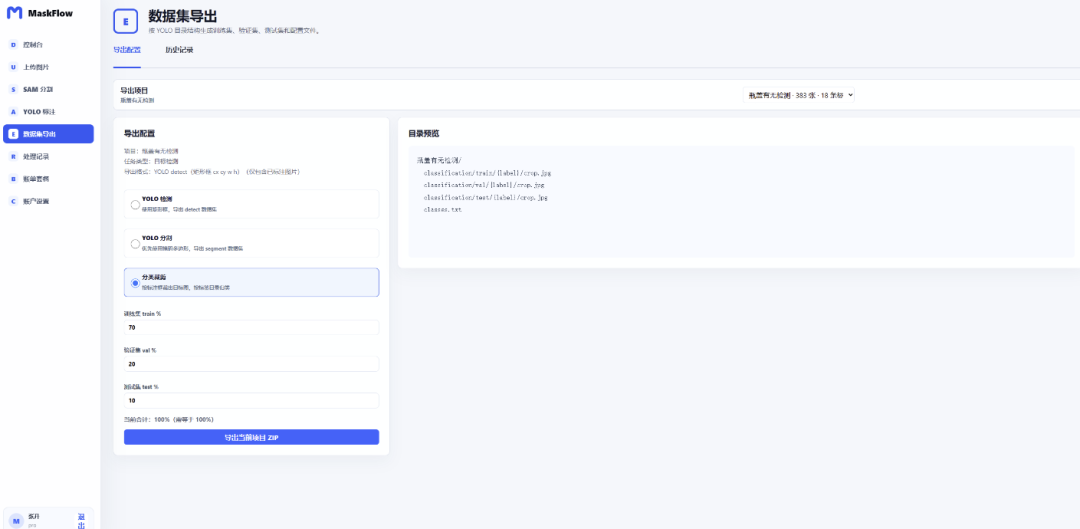Screen dimensions: 1080x529
Task: Click the 'classification/train/' path line in the preview
Action: (487, 173)
